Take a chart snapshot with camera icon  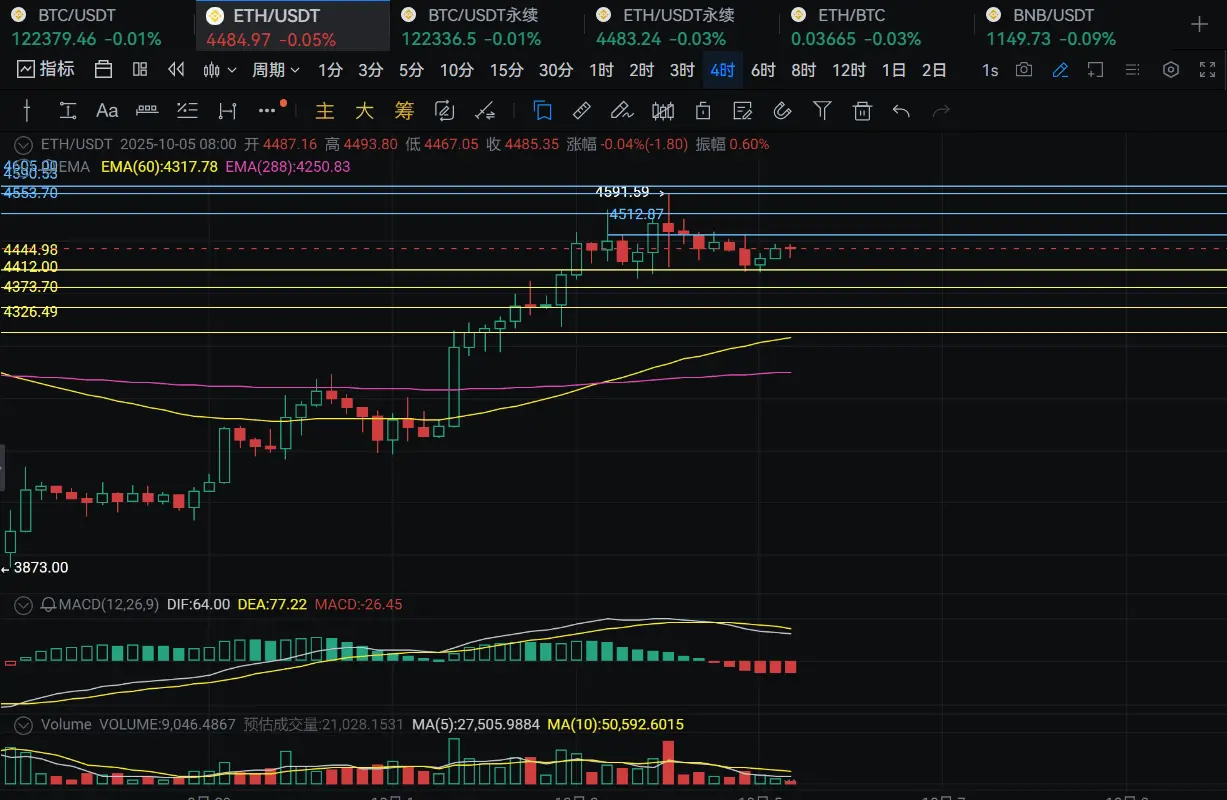[x=1024, y=70]
